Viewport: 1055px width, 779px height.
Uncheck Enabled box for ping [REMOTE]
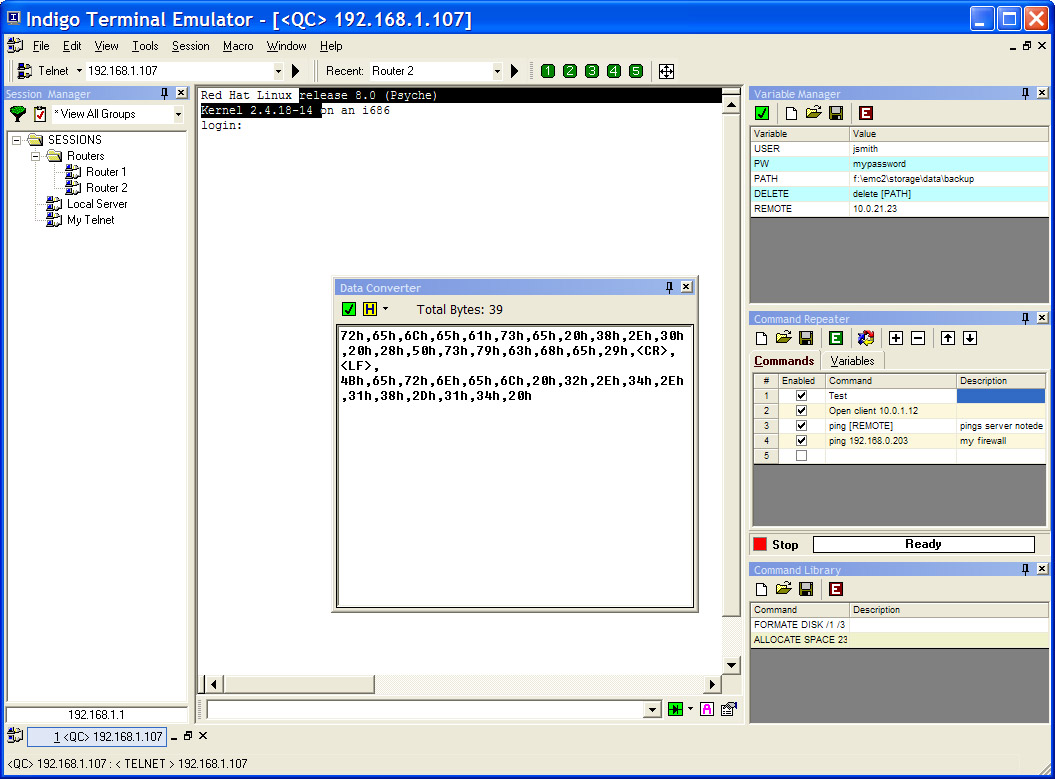pyautogui.click(x=801, y=426)
